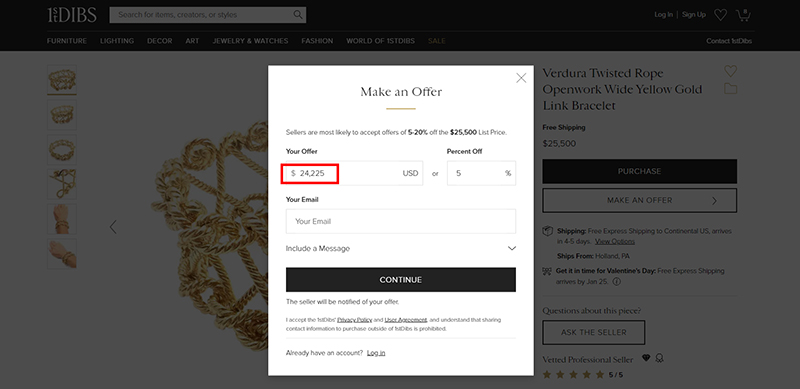Show previous product image arrow
800x389 pixels.
(x=113, y=227)
